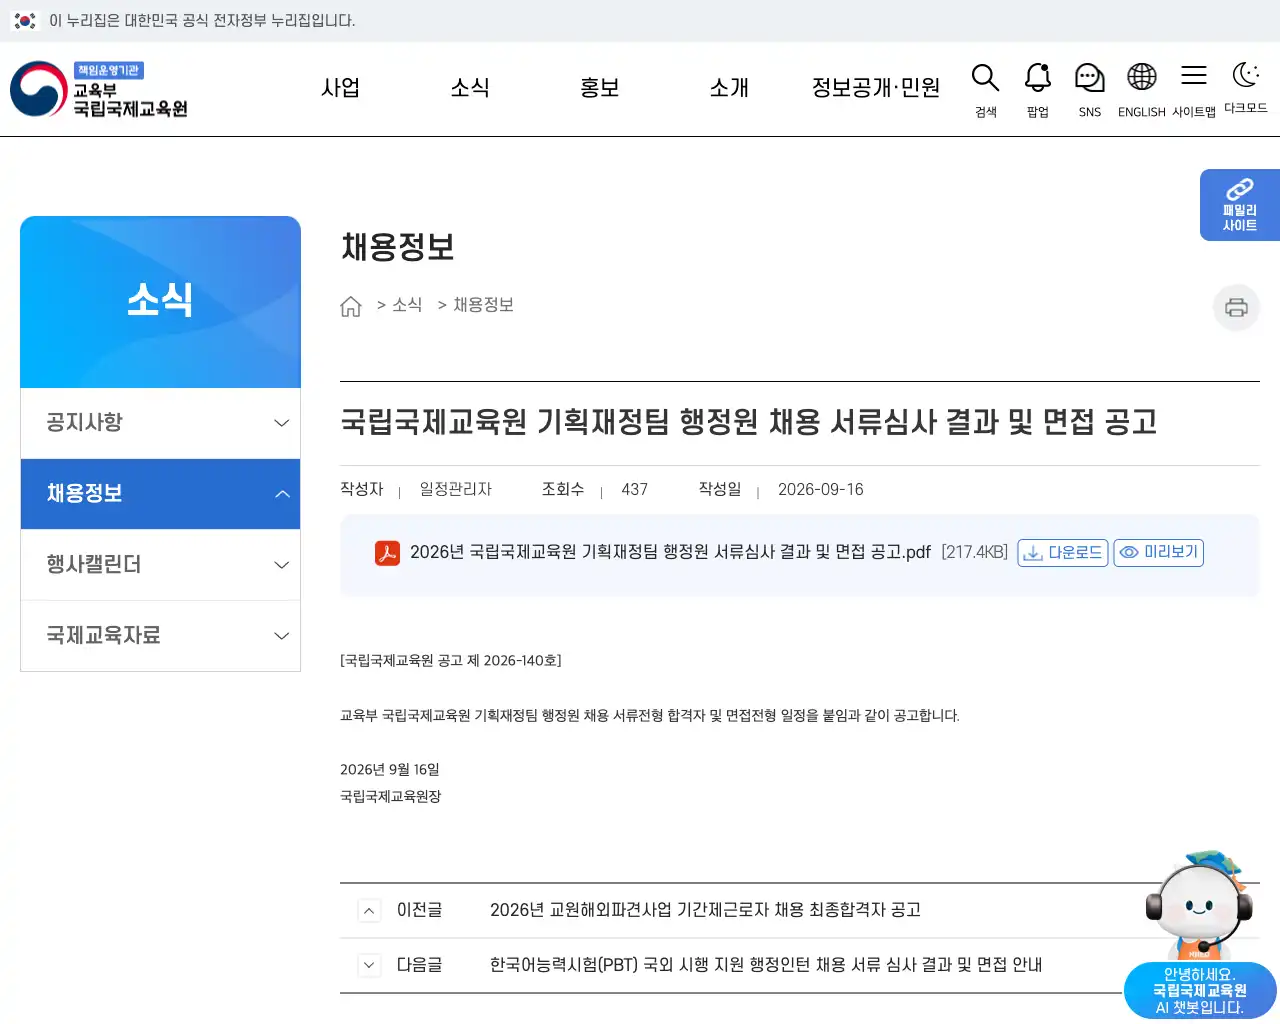The image size is (1280, 1024).
Task: Open the SNS speech bubble icon
Action: click(x=1089, y=78)
